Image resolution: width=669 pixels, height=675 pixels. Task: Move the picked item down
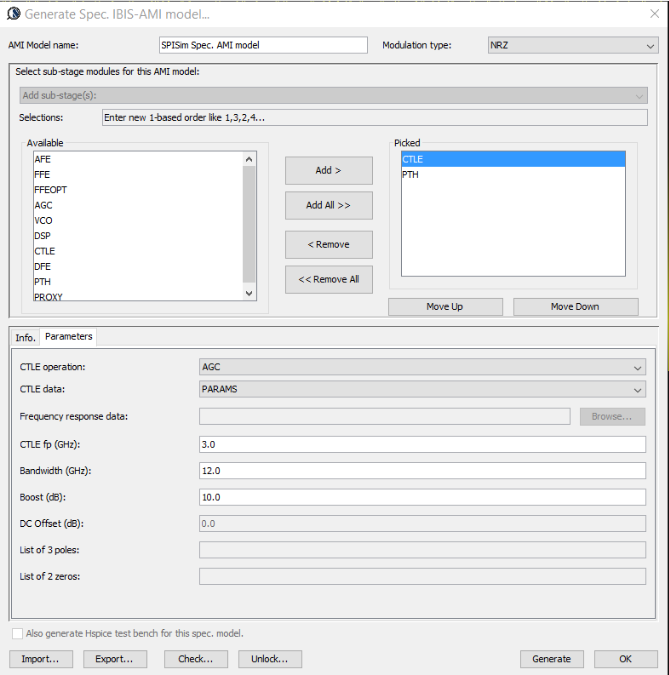pyautogui.click(x=575, y=307)
